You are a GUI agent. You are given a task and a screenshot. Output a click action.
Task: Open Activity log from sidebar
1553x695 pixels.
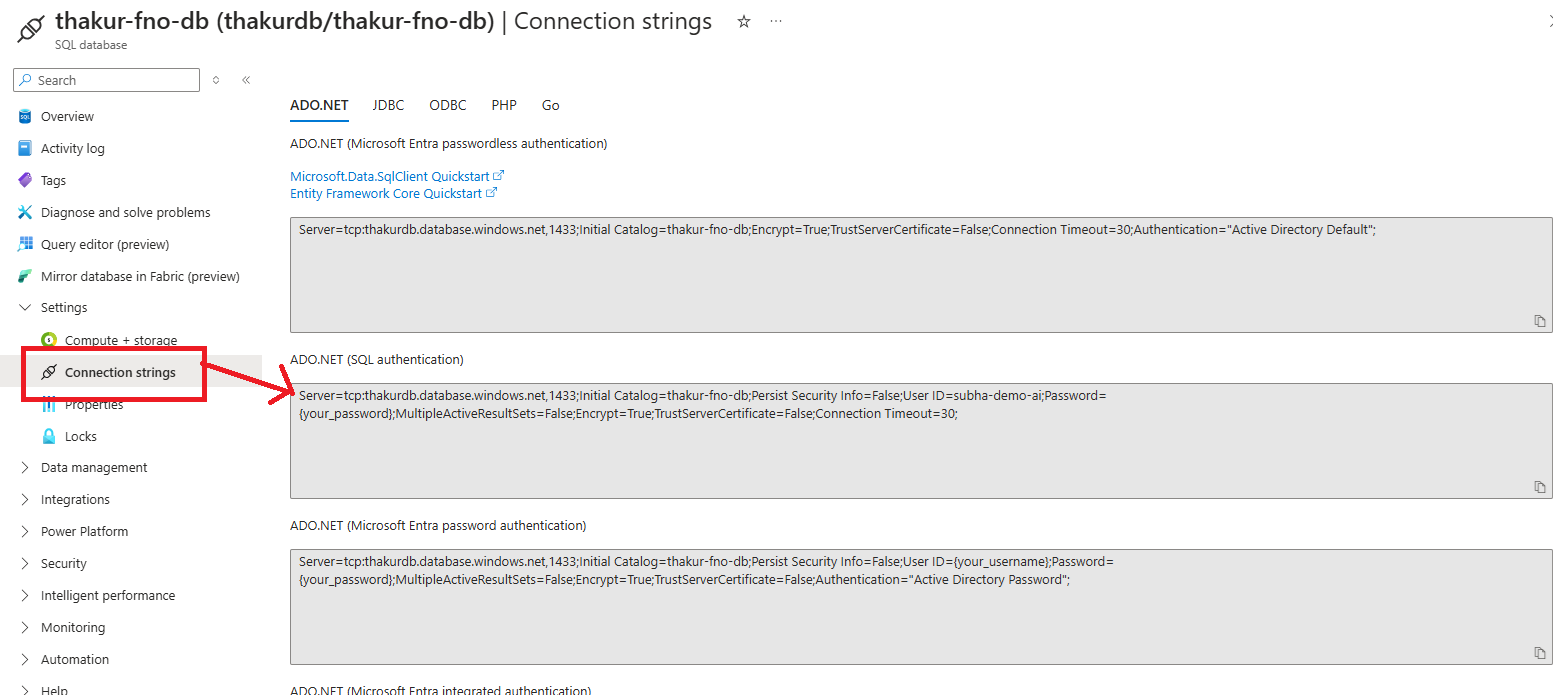coord(72,149)
